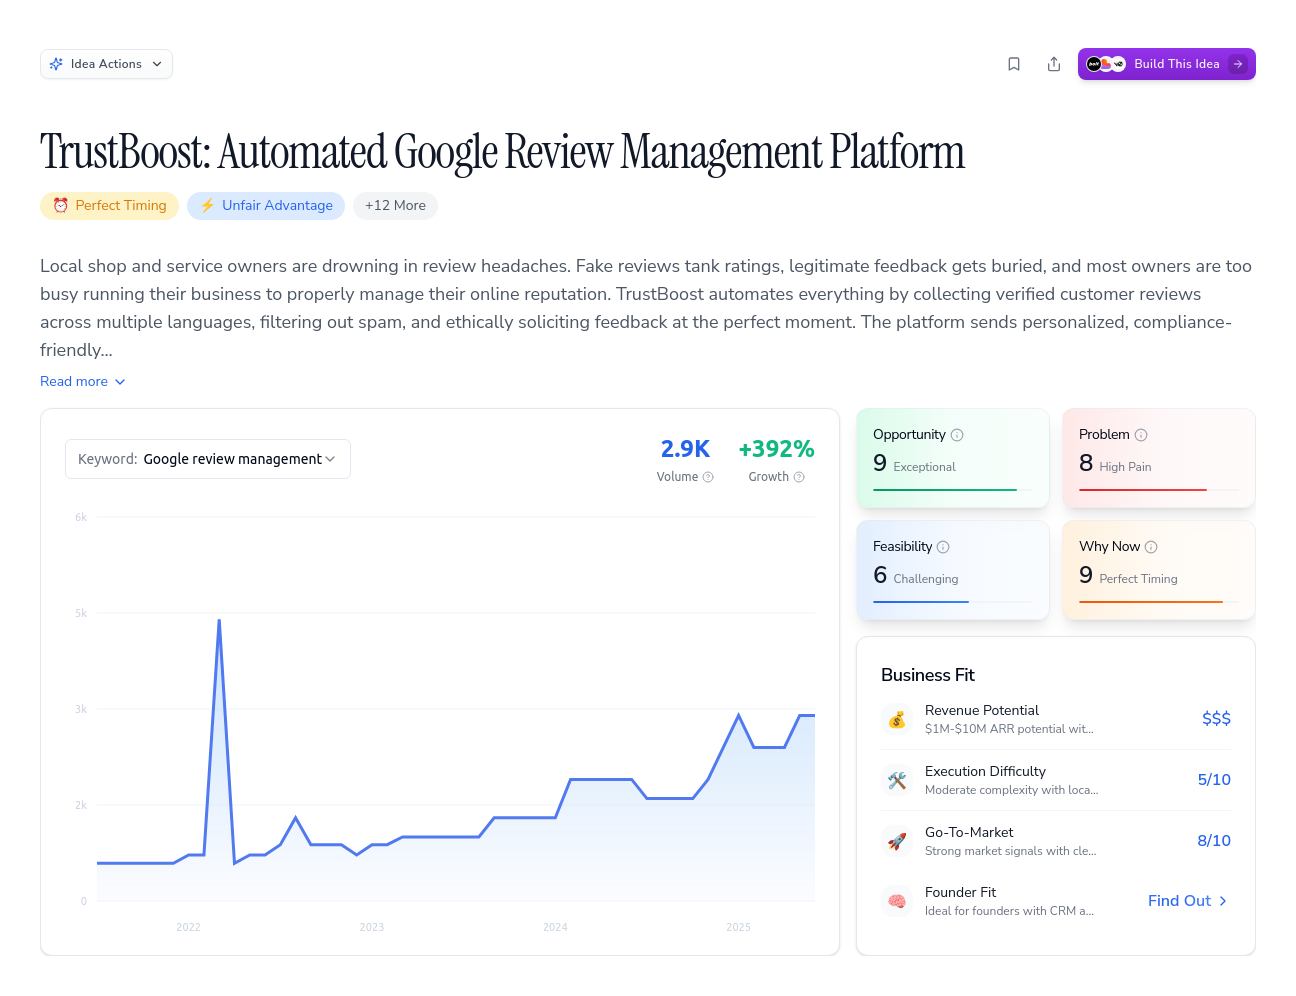Show +12 More tags

pyautogui.click(x=395, y=206)
